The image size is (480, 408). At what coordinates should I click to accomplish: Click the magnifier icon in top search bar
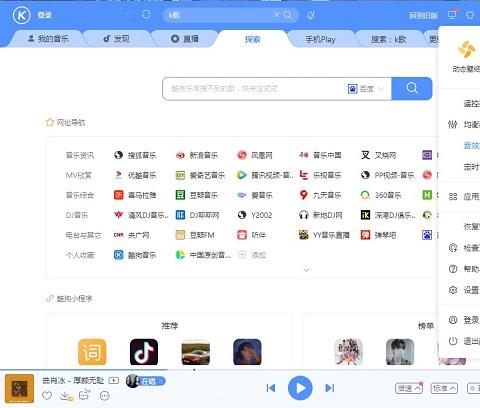(288, 15)
